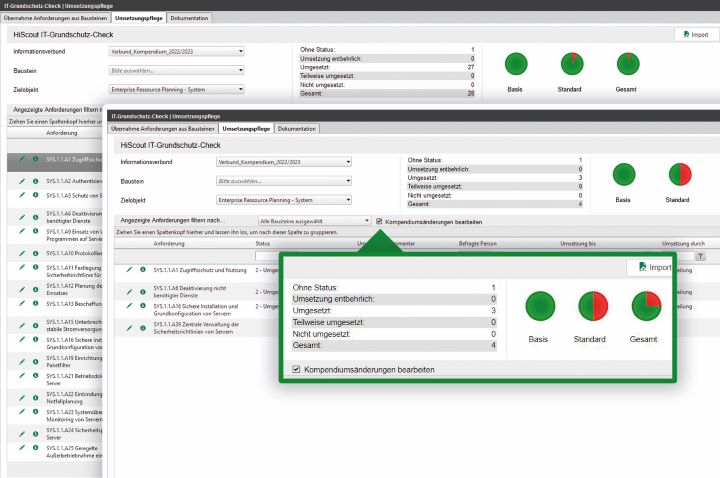Click 'Gesamt: 28' total in back window
This screenshot has width=720, height=478.
coord(387,93)
